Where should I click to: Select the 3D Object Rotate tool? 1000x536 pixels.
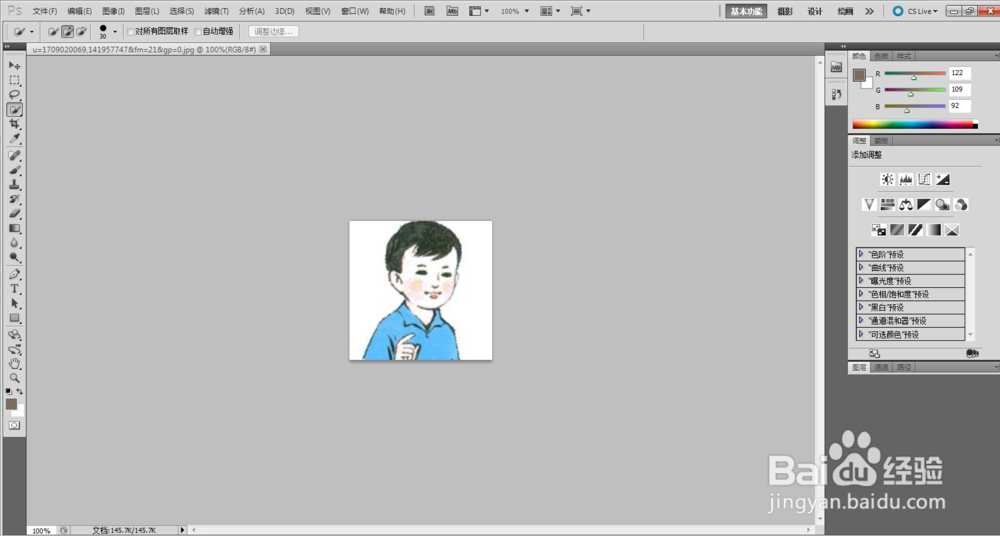pyautogui.click(x=14, y=336)
